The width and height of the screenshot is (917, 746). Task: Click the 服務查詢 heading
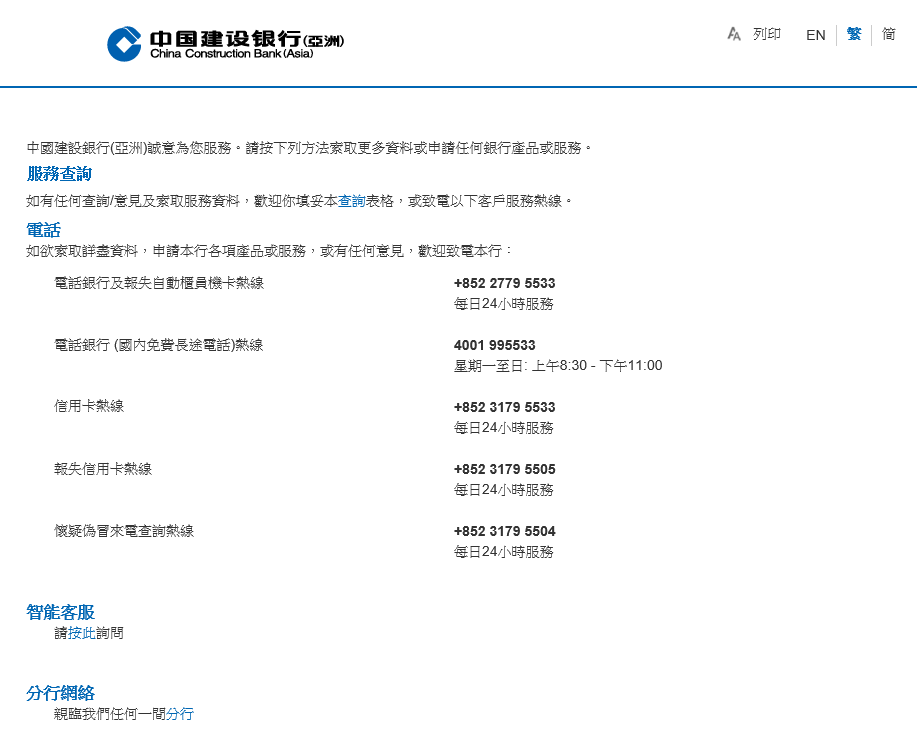[x=60, y=174]
